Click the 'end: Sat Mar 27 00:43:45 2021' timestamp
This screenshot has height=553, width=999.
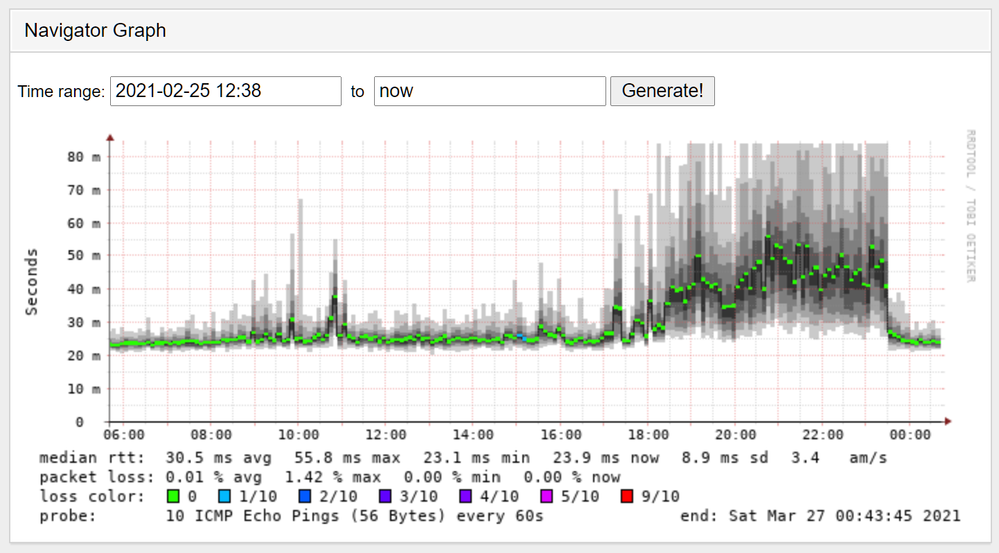click(x=820, y=515)
